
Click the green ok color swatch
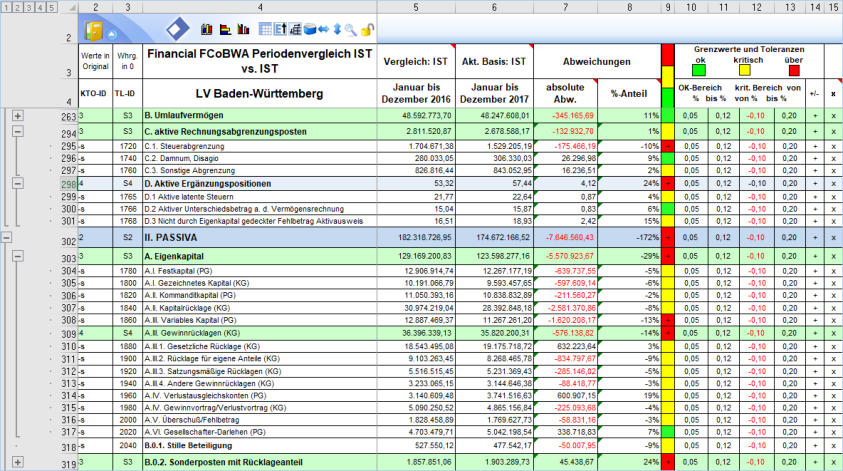[x=699, y=69]
